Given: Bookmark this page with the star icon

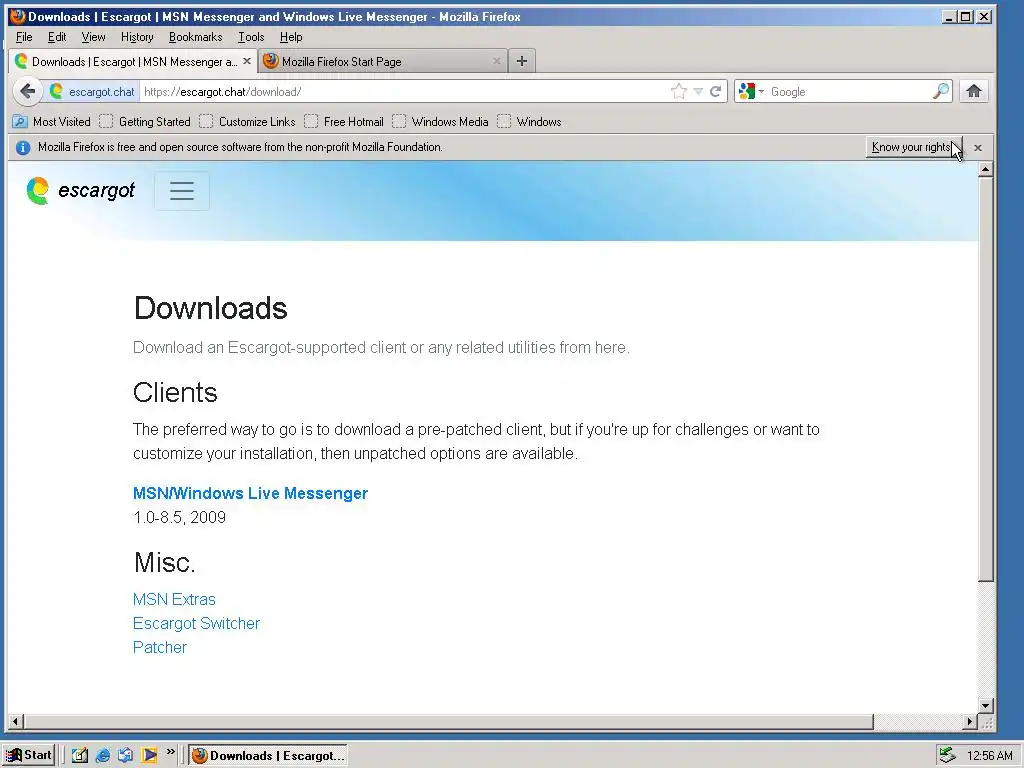Looking at the screenshot, I should click(679, 91).
